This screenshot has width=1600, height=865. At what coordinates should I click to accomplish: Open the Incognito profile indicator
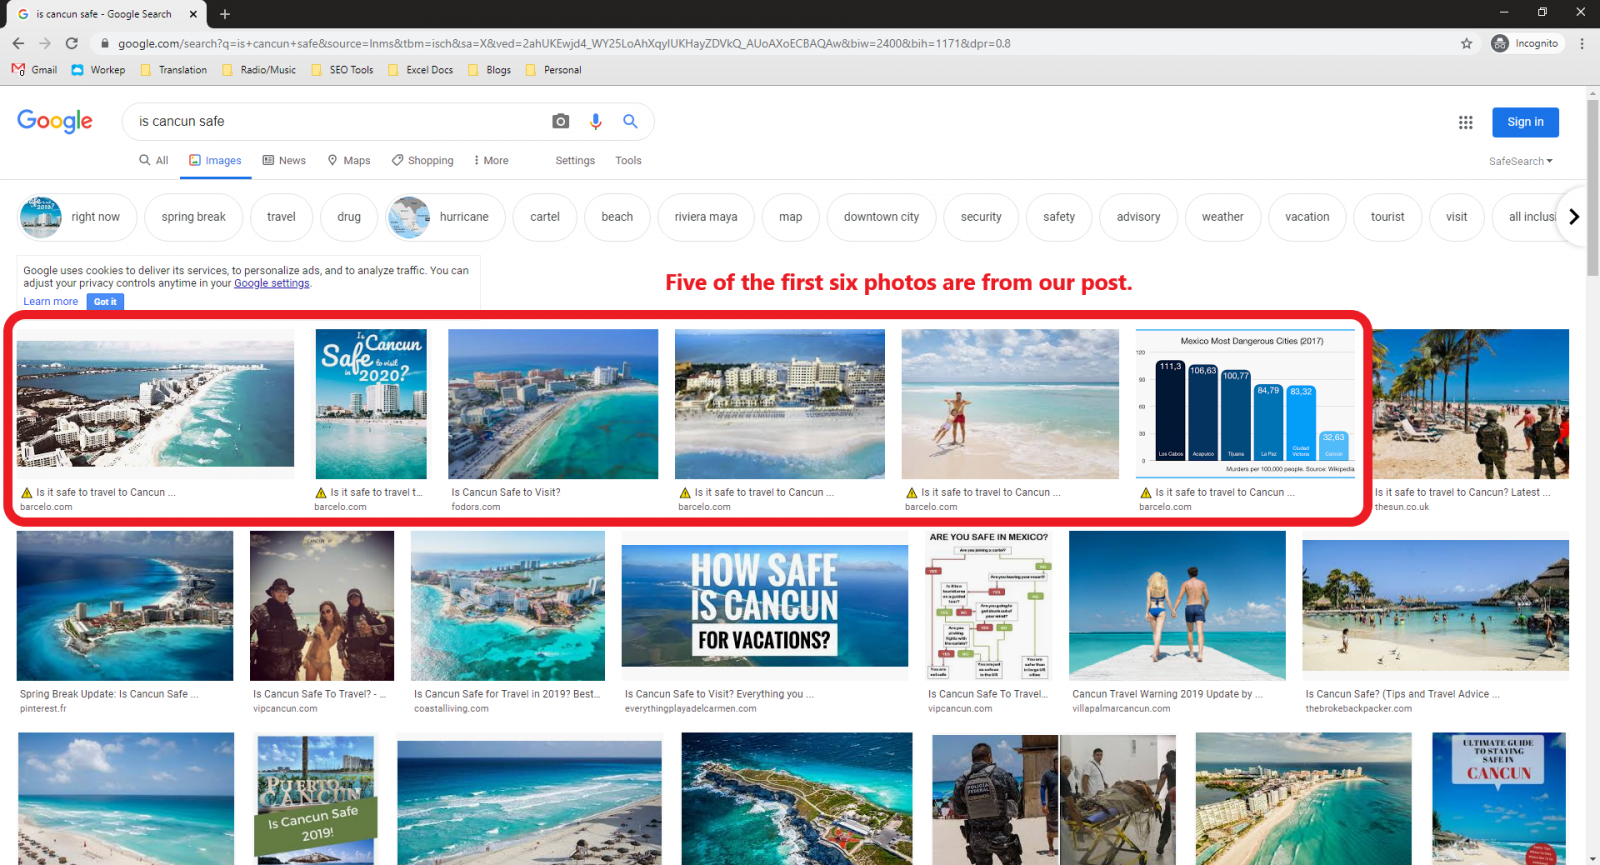[x=1525, y=43]
